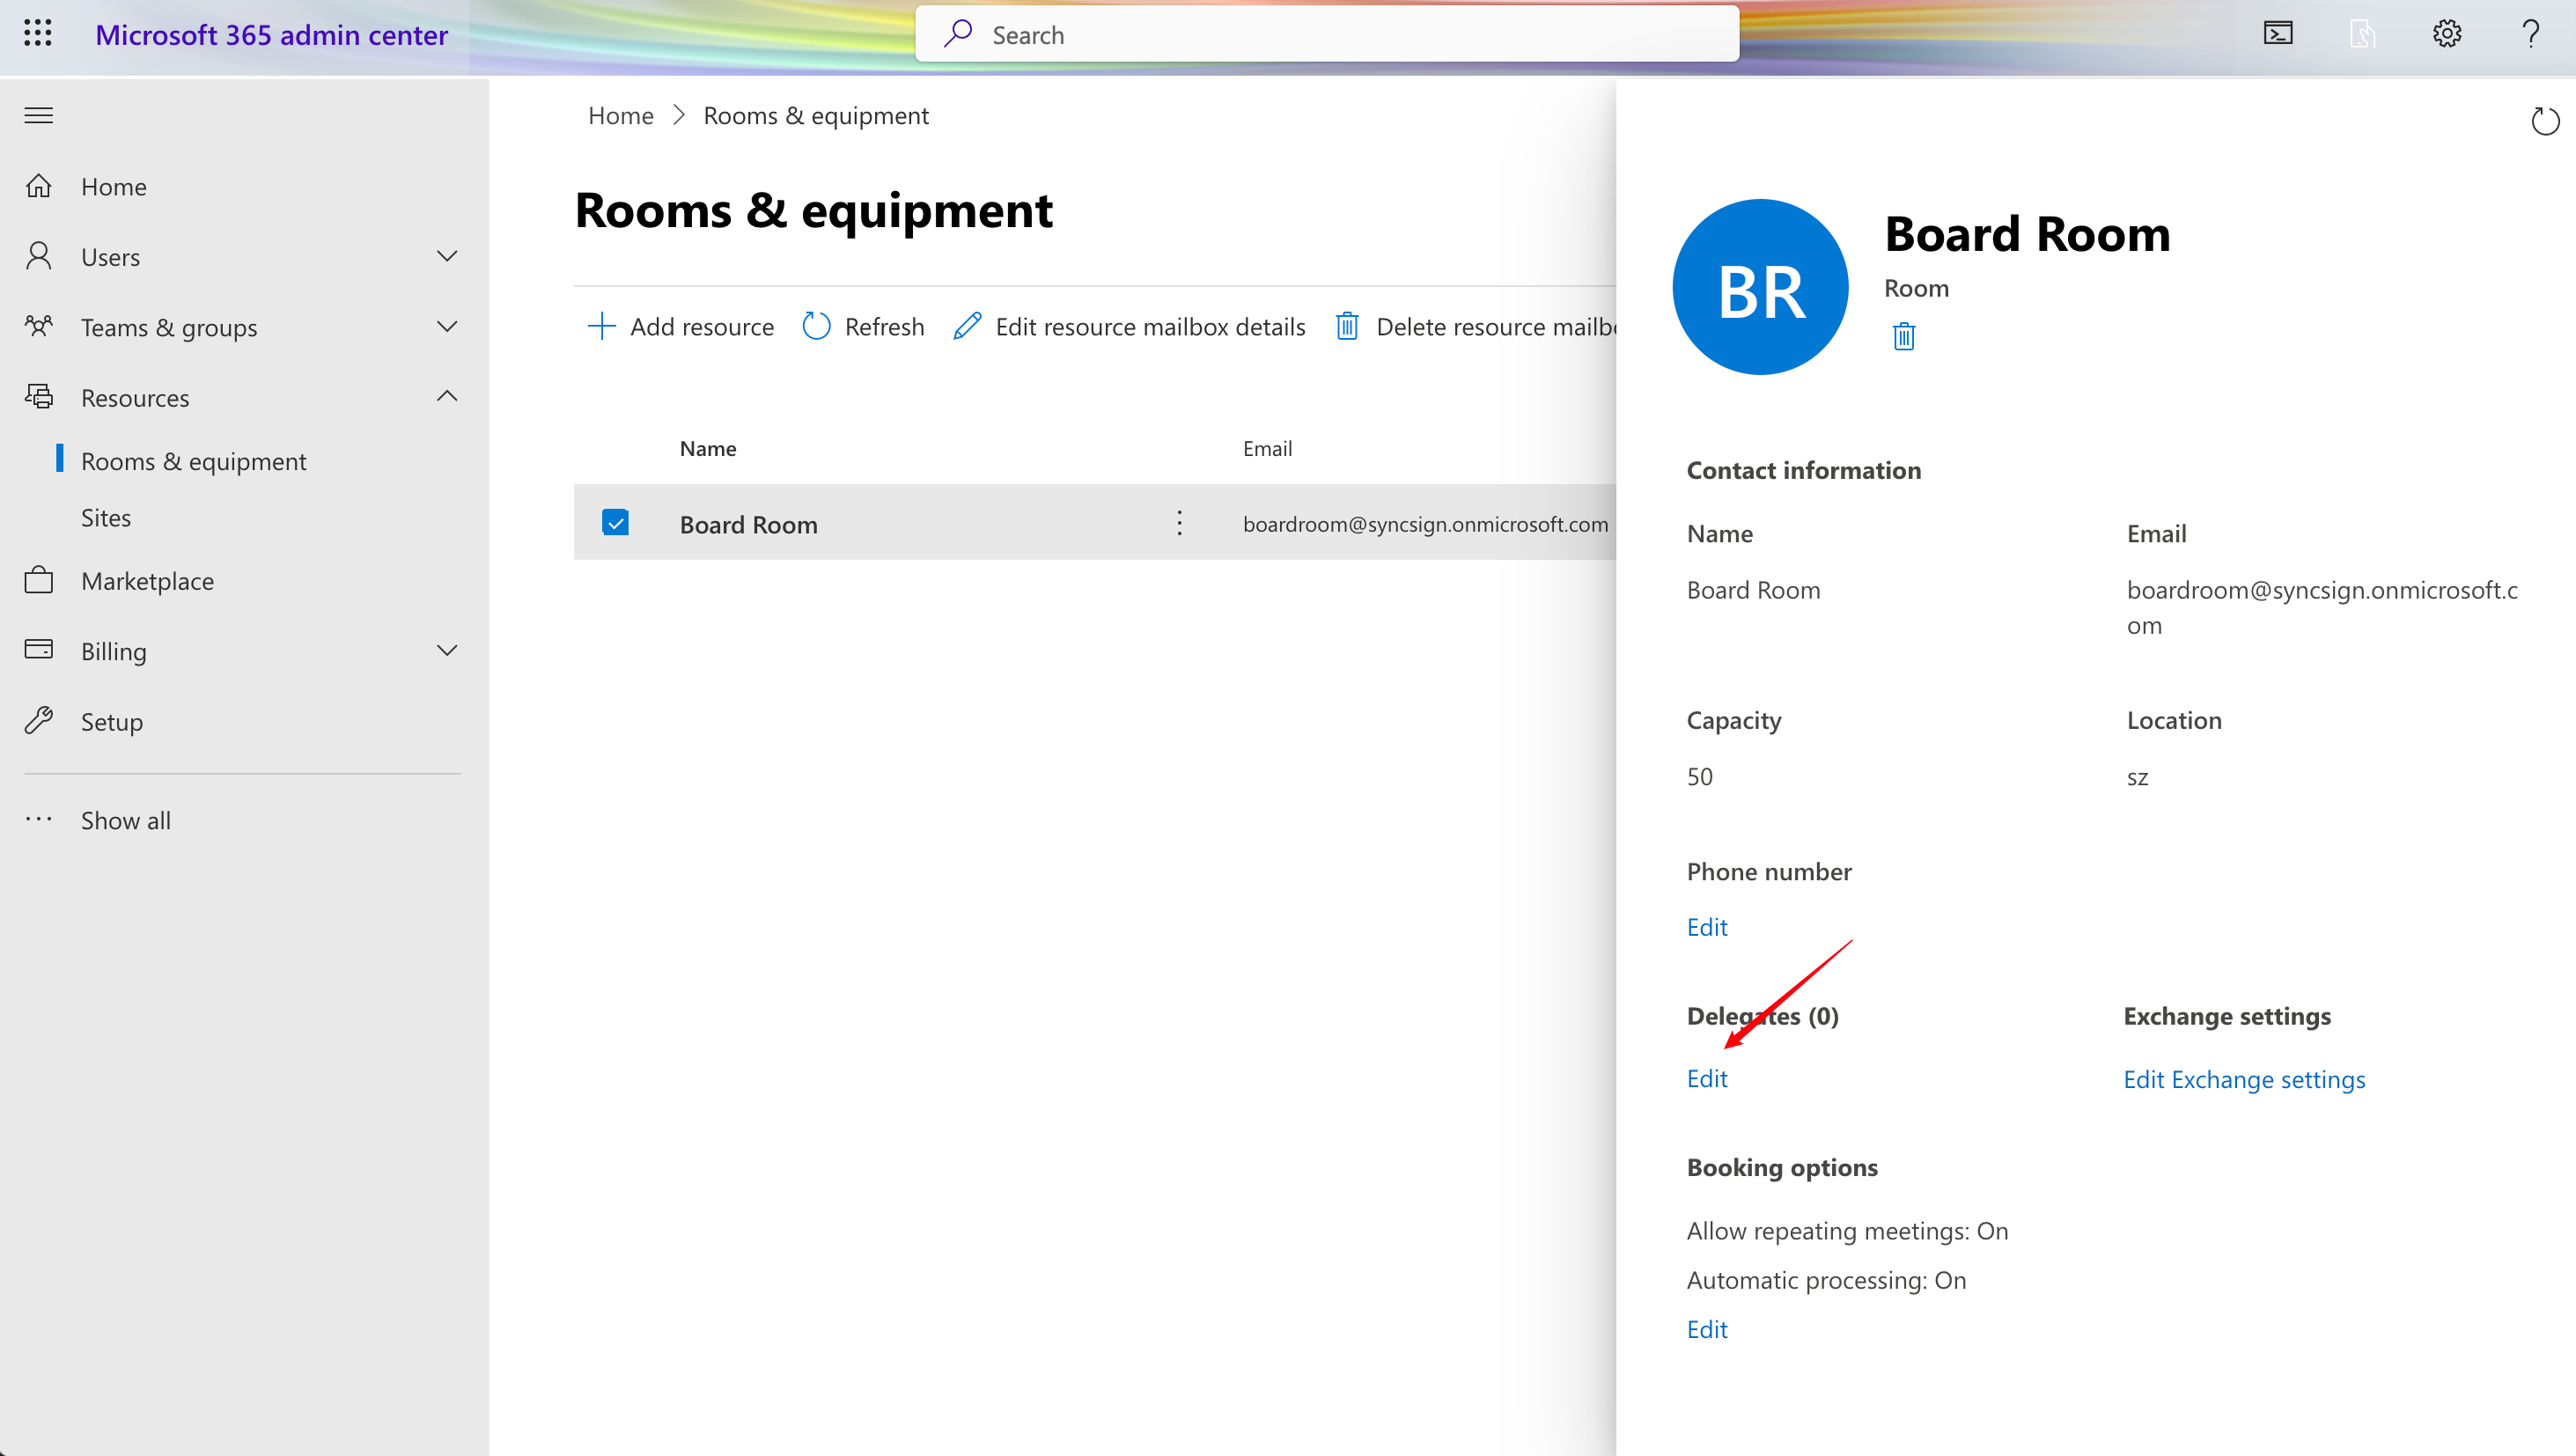
Task: Click Board Room name in table
Action: (x=748, y=524)
